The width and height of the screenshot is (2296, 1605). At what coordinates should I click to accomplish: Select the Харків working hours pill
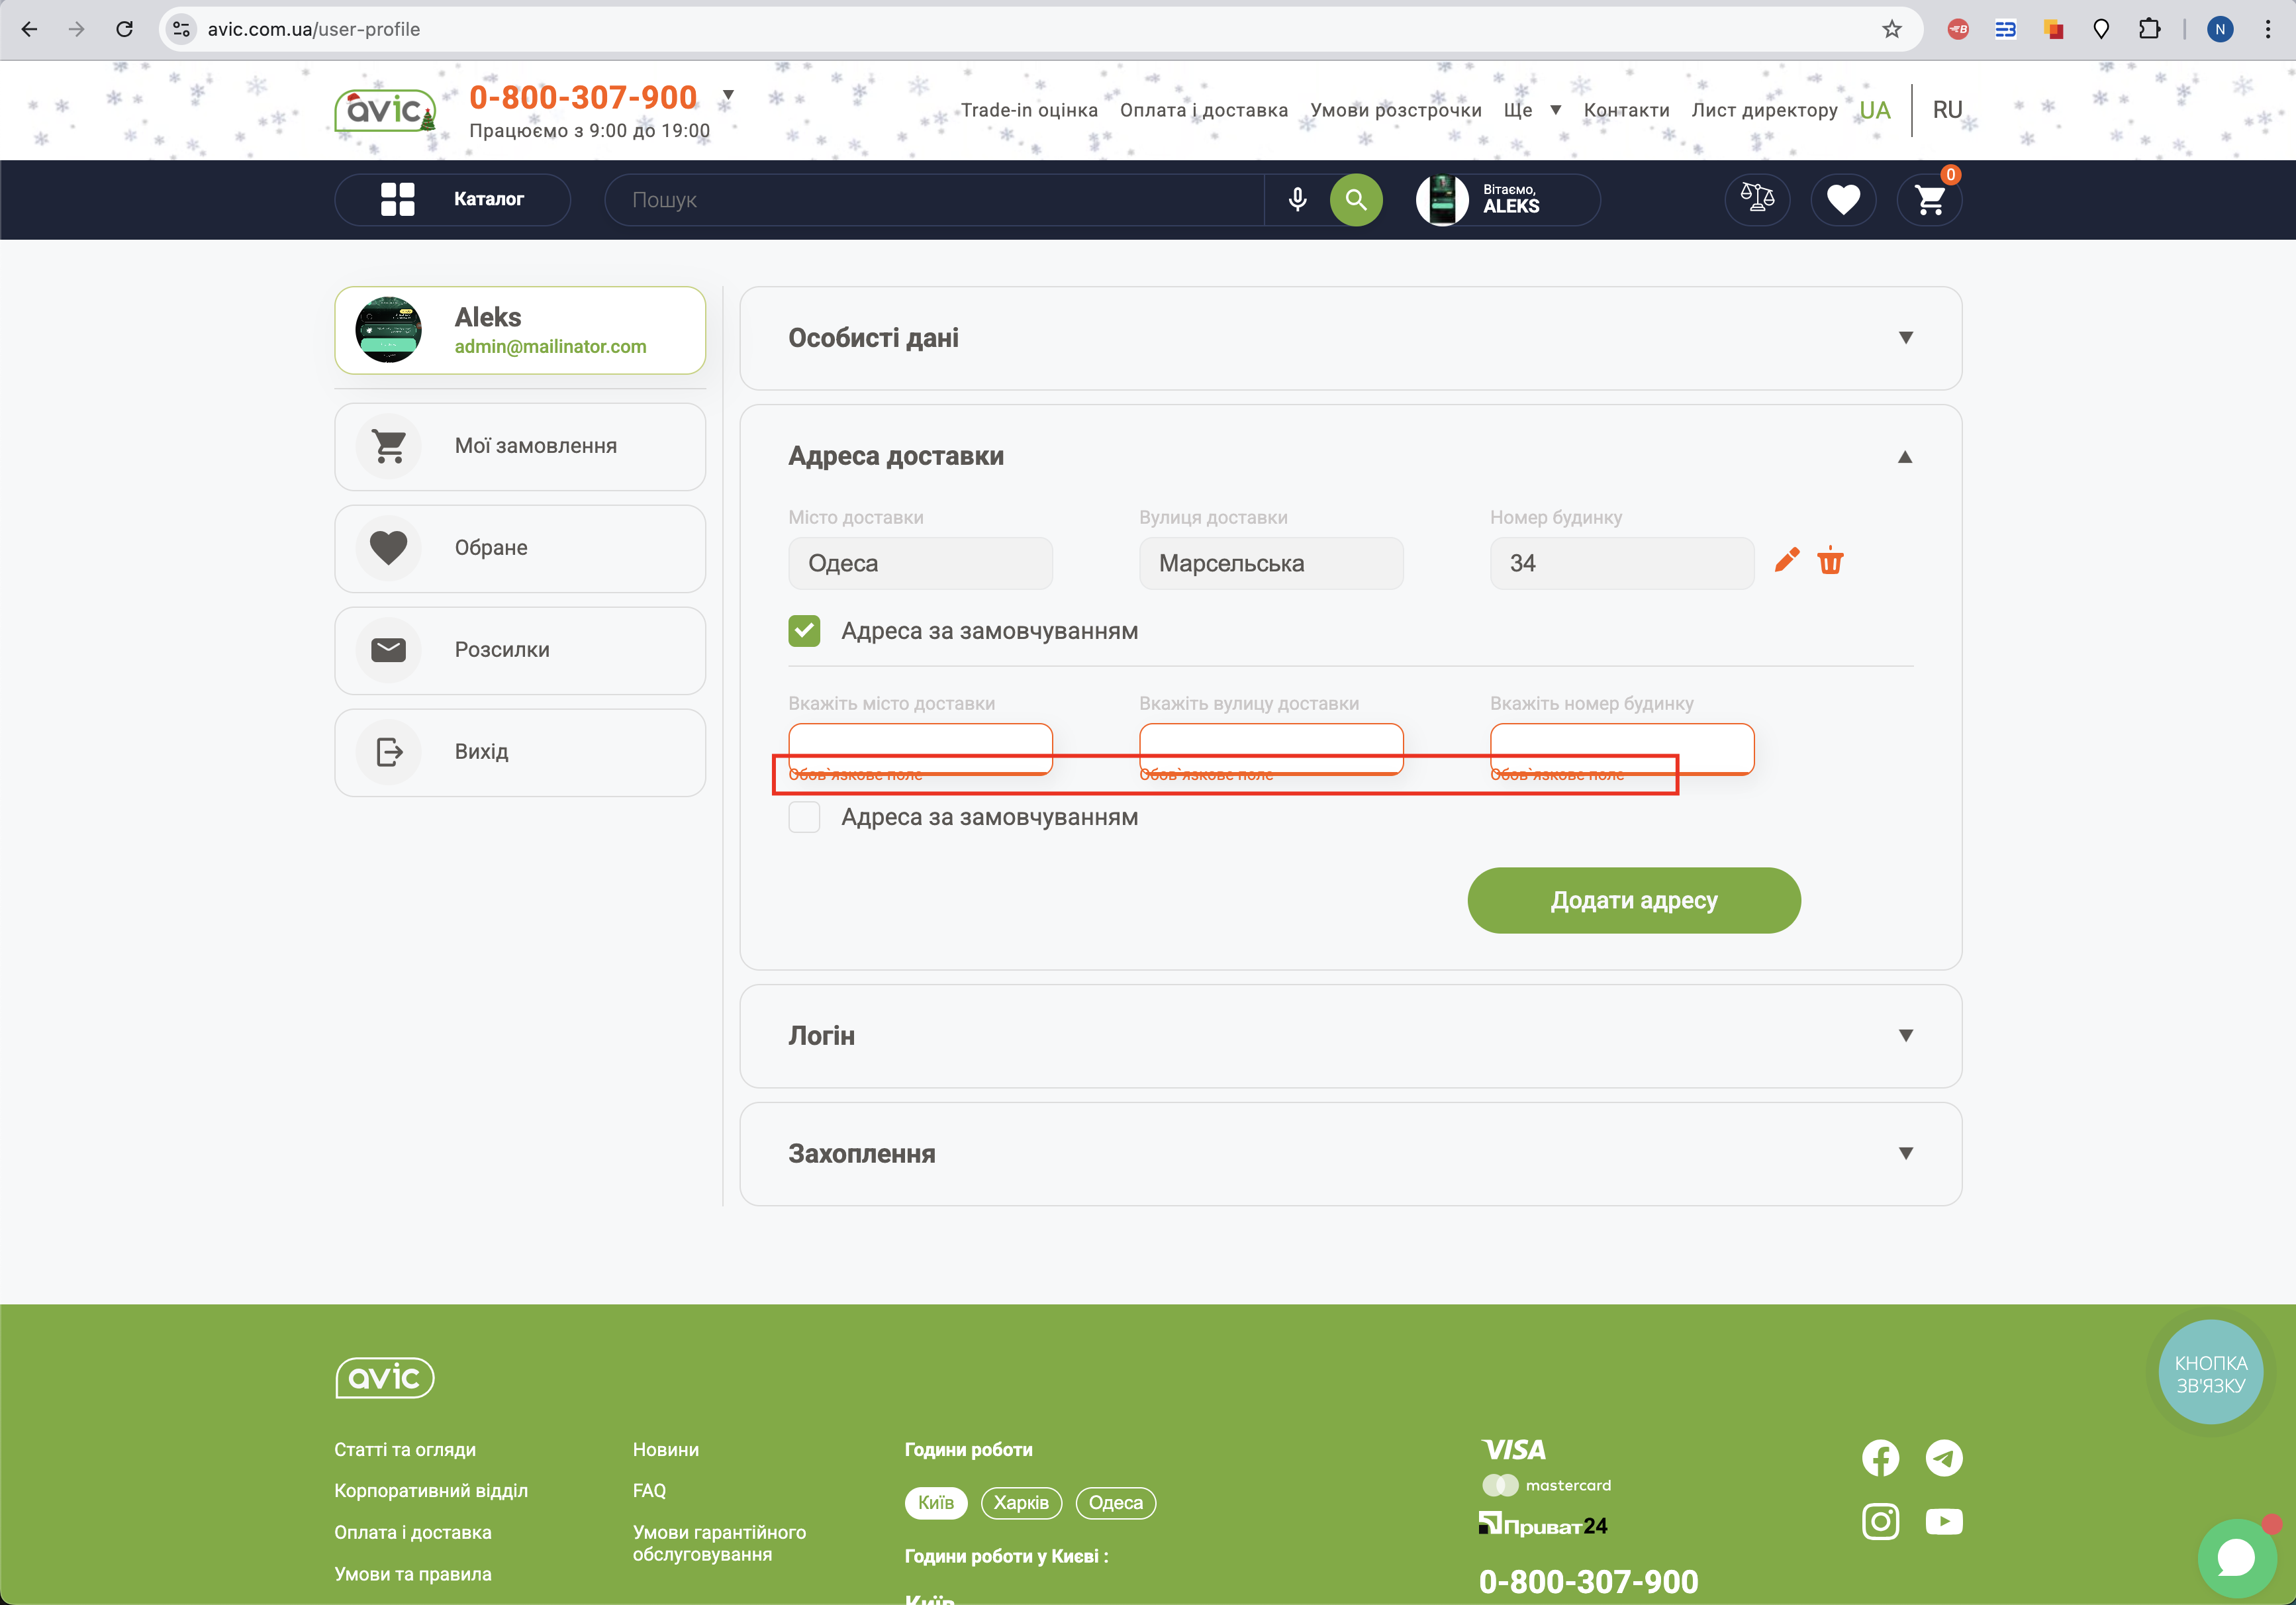coord(1021,1502)
